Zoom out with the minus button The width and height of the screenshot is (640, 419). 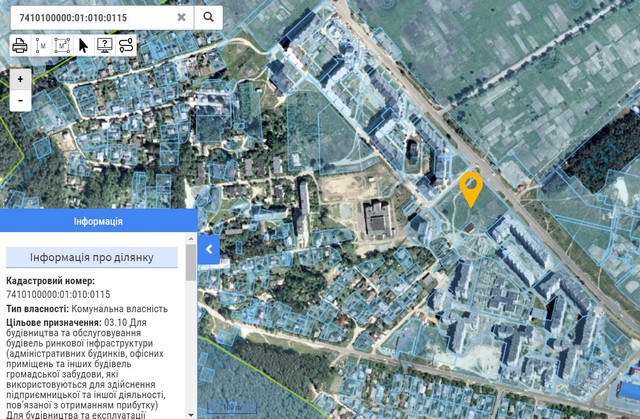tap(20, 100)
